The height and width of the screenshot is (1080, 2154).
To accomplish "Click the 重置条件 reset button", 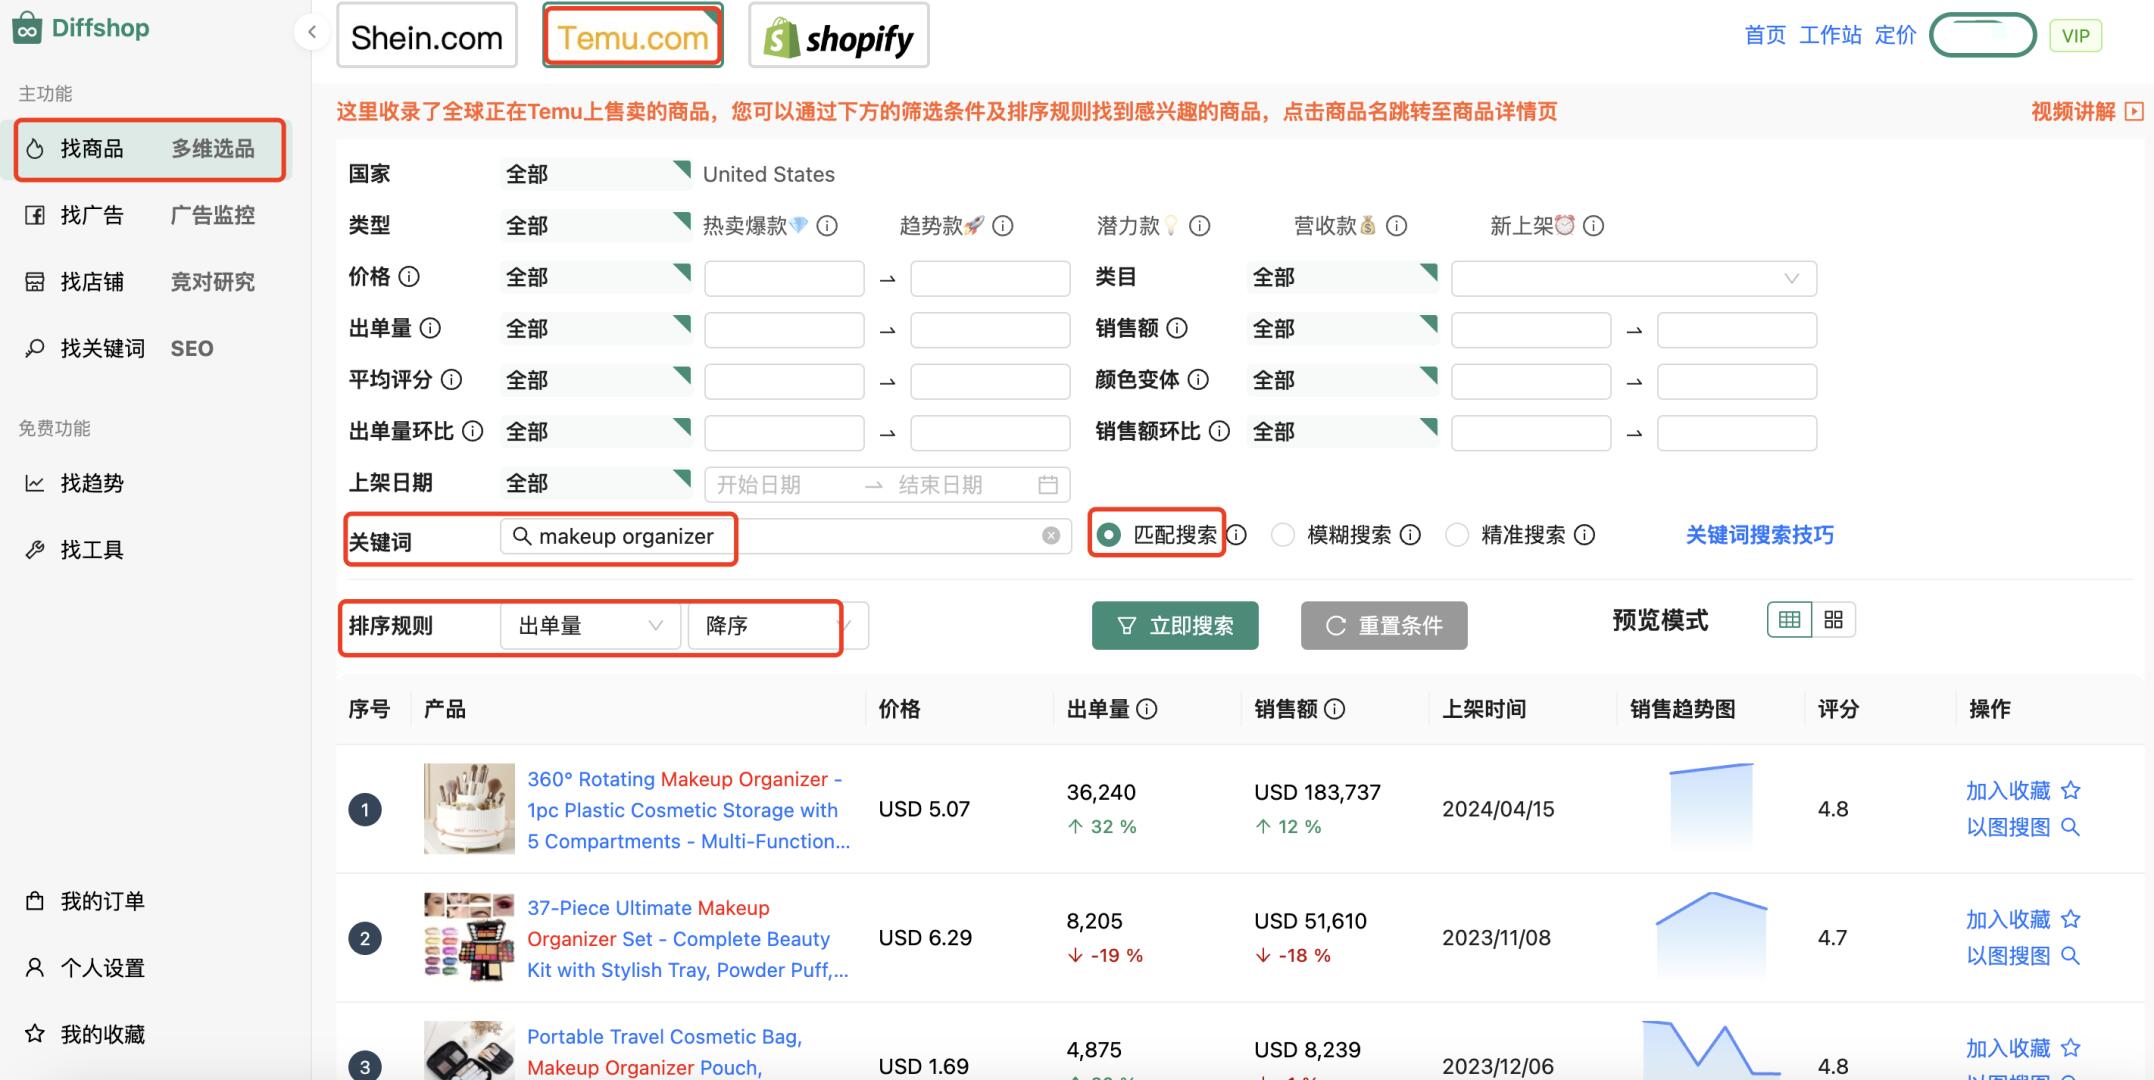I will point(1384,626).
